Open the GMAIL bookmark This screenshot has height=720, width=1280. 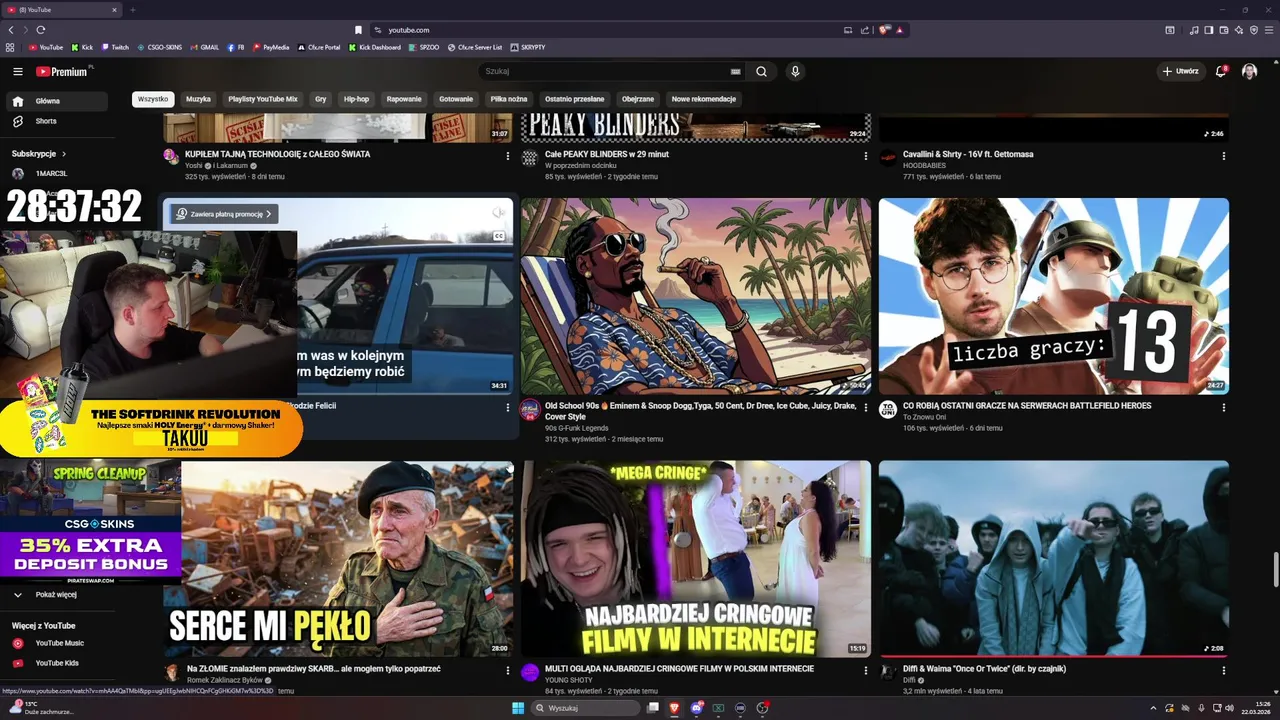coord(204,47)
